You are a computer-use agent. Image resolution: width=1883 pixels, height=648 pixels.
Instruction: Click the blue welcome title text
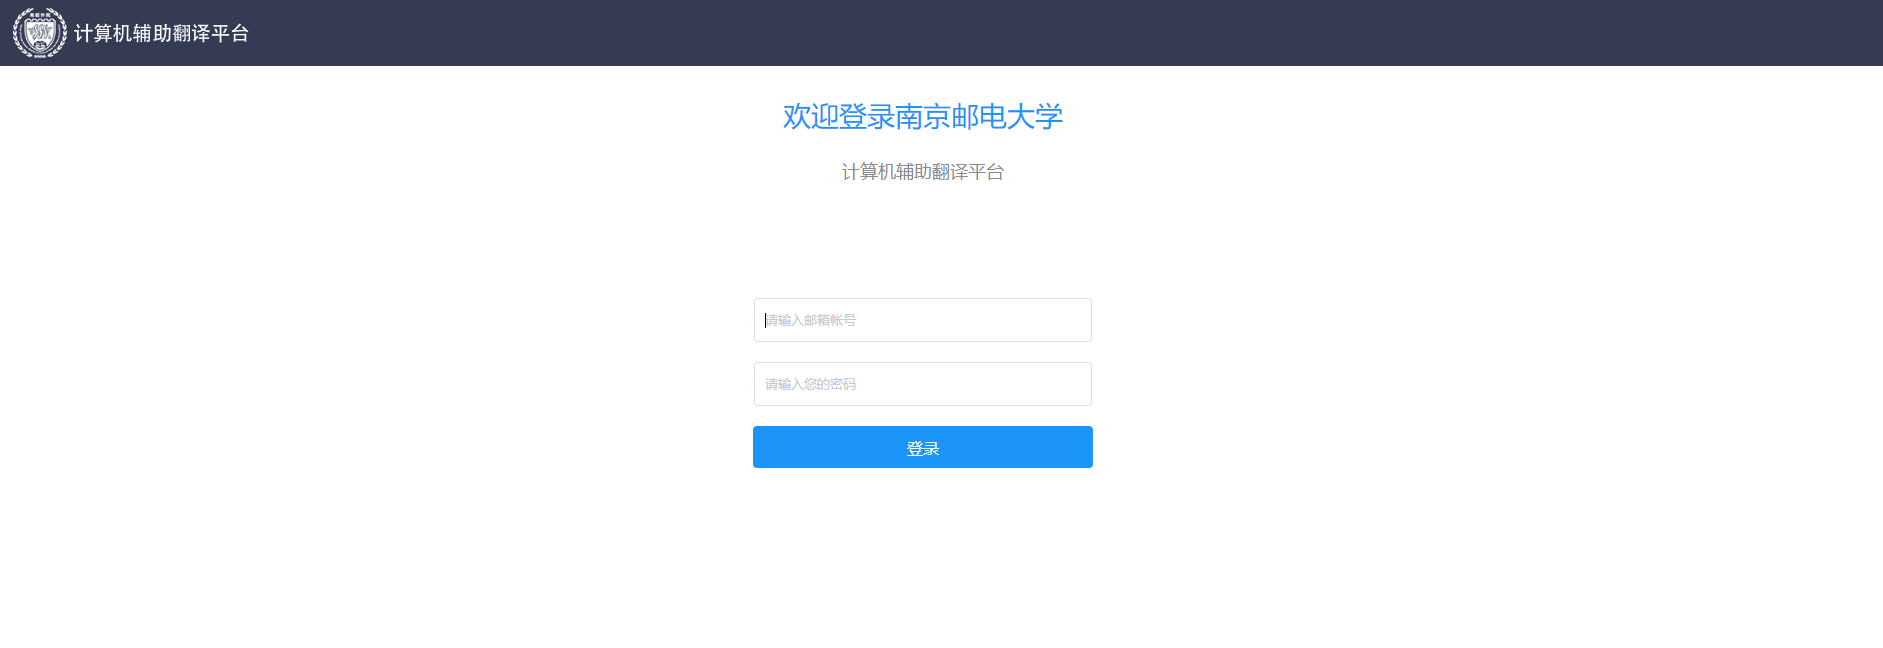tap(922, 116)
